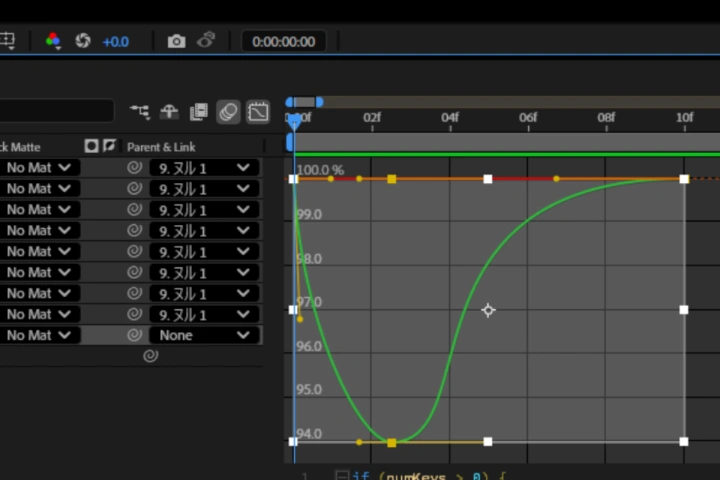Click the bezier handle dot below the 97.0 label
The image size is (720, 480).
pos(300,319)
